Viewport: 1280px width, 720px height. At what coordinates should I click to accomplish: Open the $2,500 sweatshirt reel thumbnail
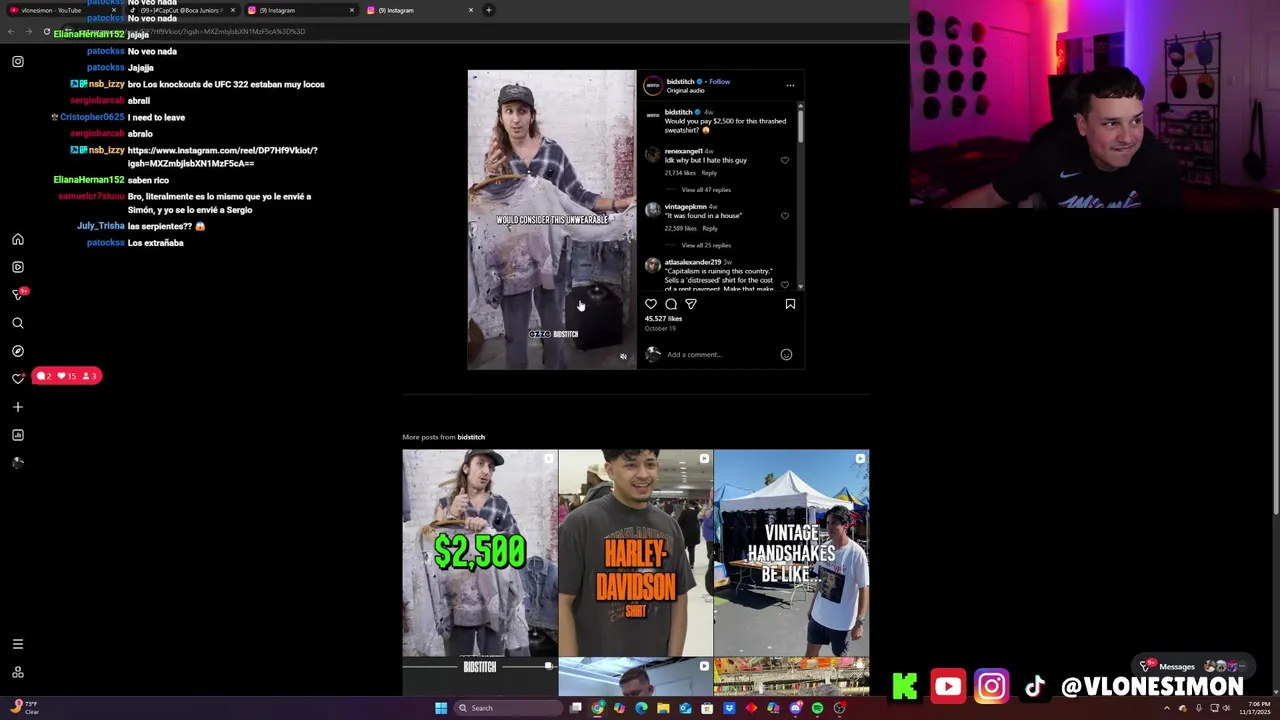(x=480, y=553)
